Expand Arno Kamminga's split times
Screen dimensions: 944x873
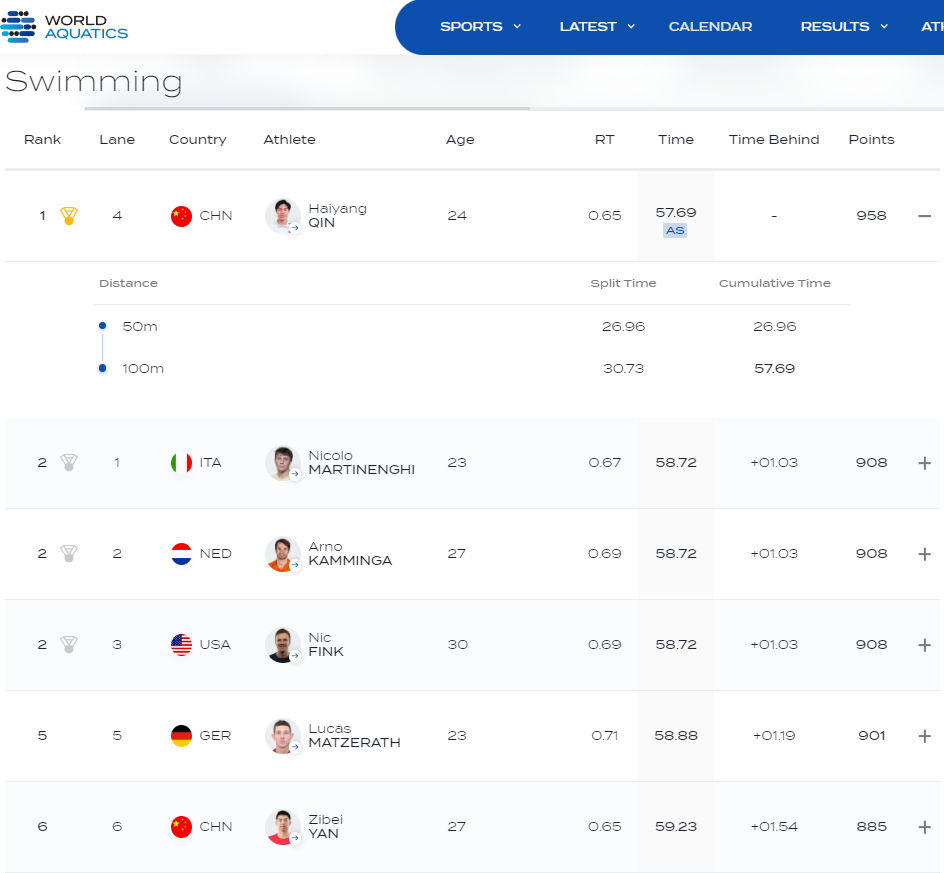click(925, 554)
